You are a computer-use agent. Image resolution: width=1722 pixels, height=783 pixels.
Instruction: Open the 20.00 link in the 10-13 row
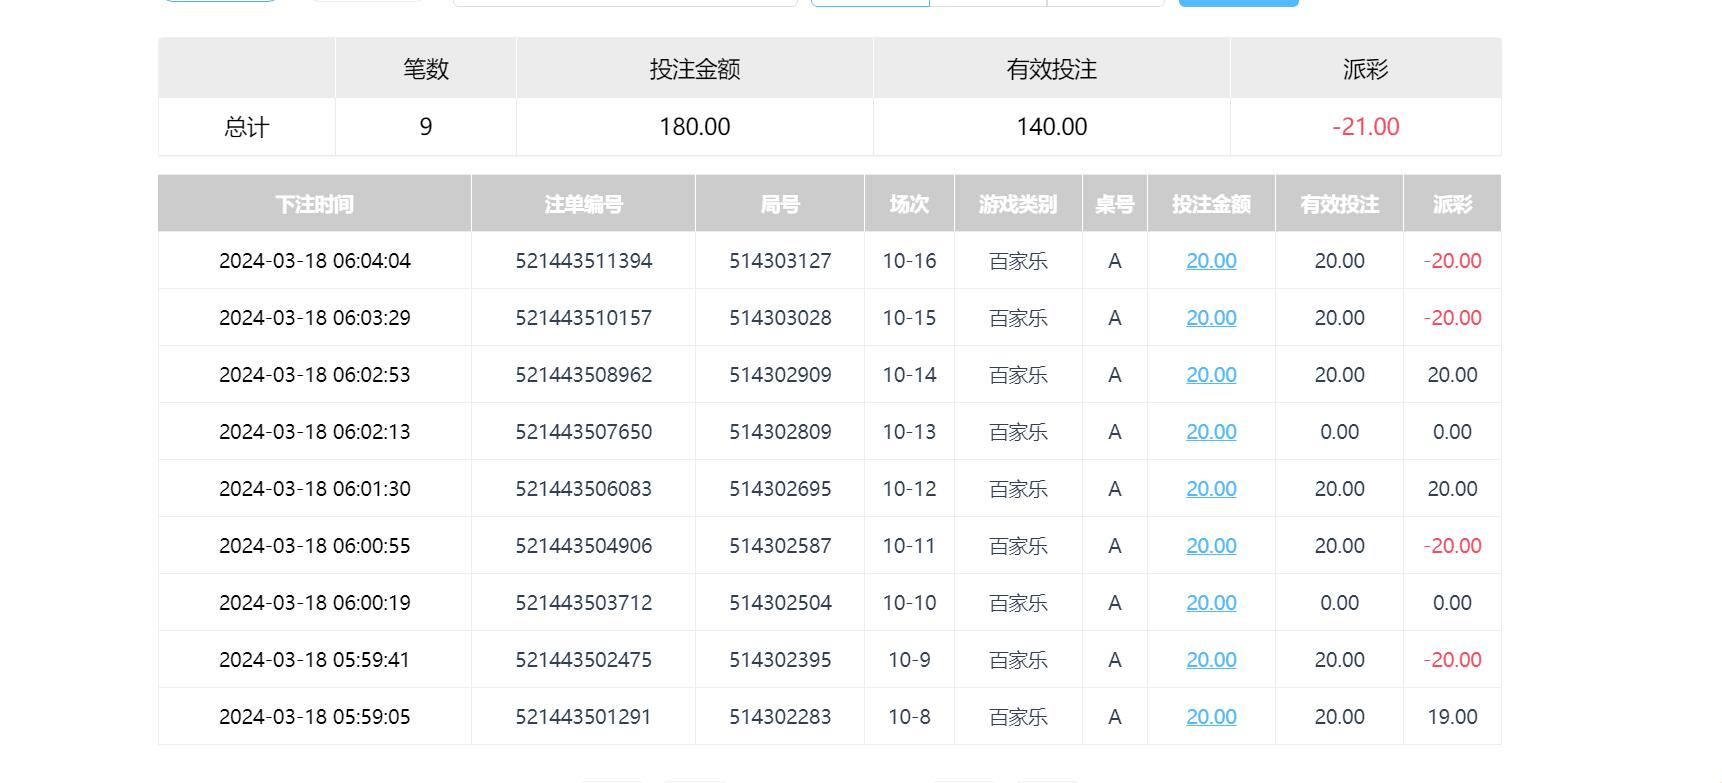click(1211, 432)
